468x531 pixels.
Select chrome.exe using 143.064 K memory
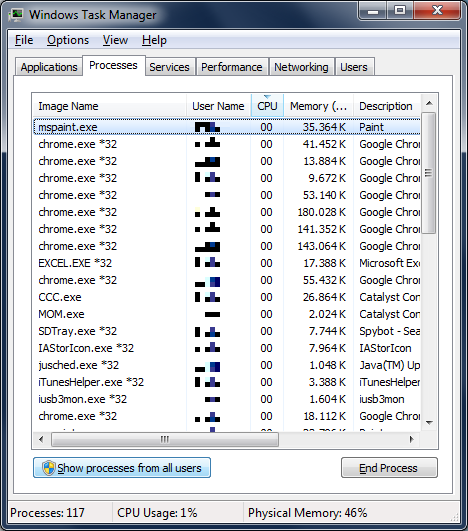pyautogui.click(x=227, y=246)
